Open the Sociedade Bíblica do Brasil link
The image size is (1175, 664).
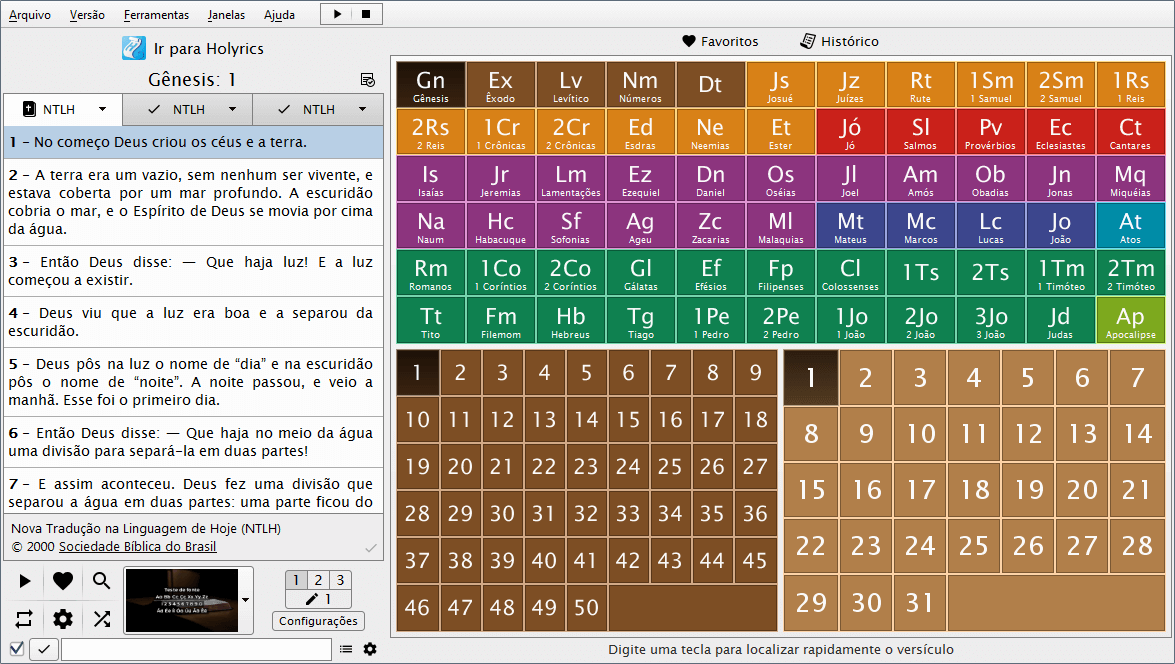pos(137,547)
